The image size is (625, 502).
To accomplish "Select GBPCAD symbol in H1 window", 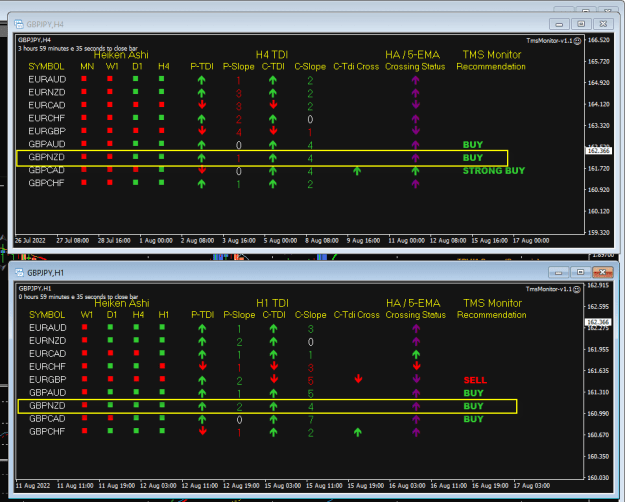I will tap(47, 419).
